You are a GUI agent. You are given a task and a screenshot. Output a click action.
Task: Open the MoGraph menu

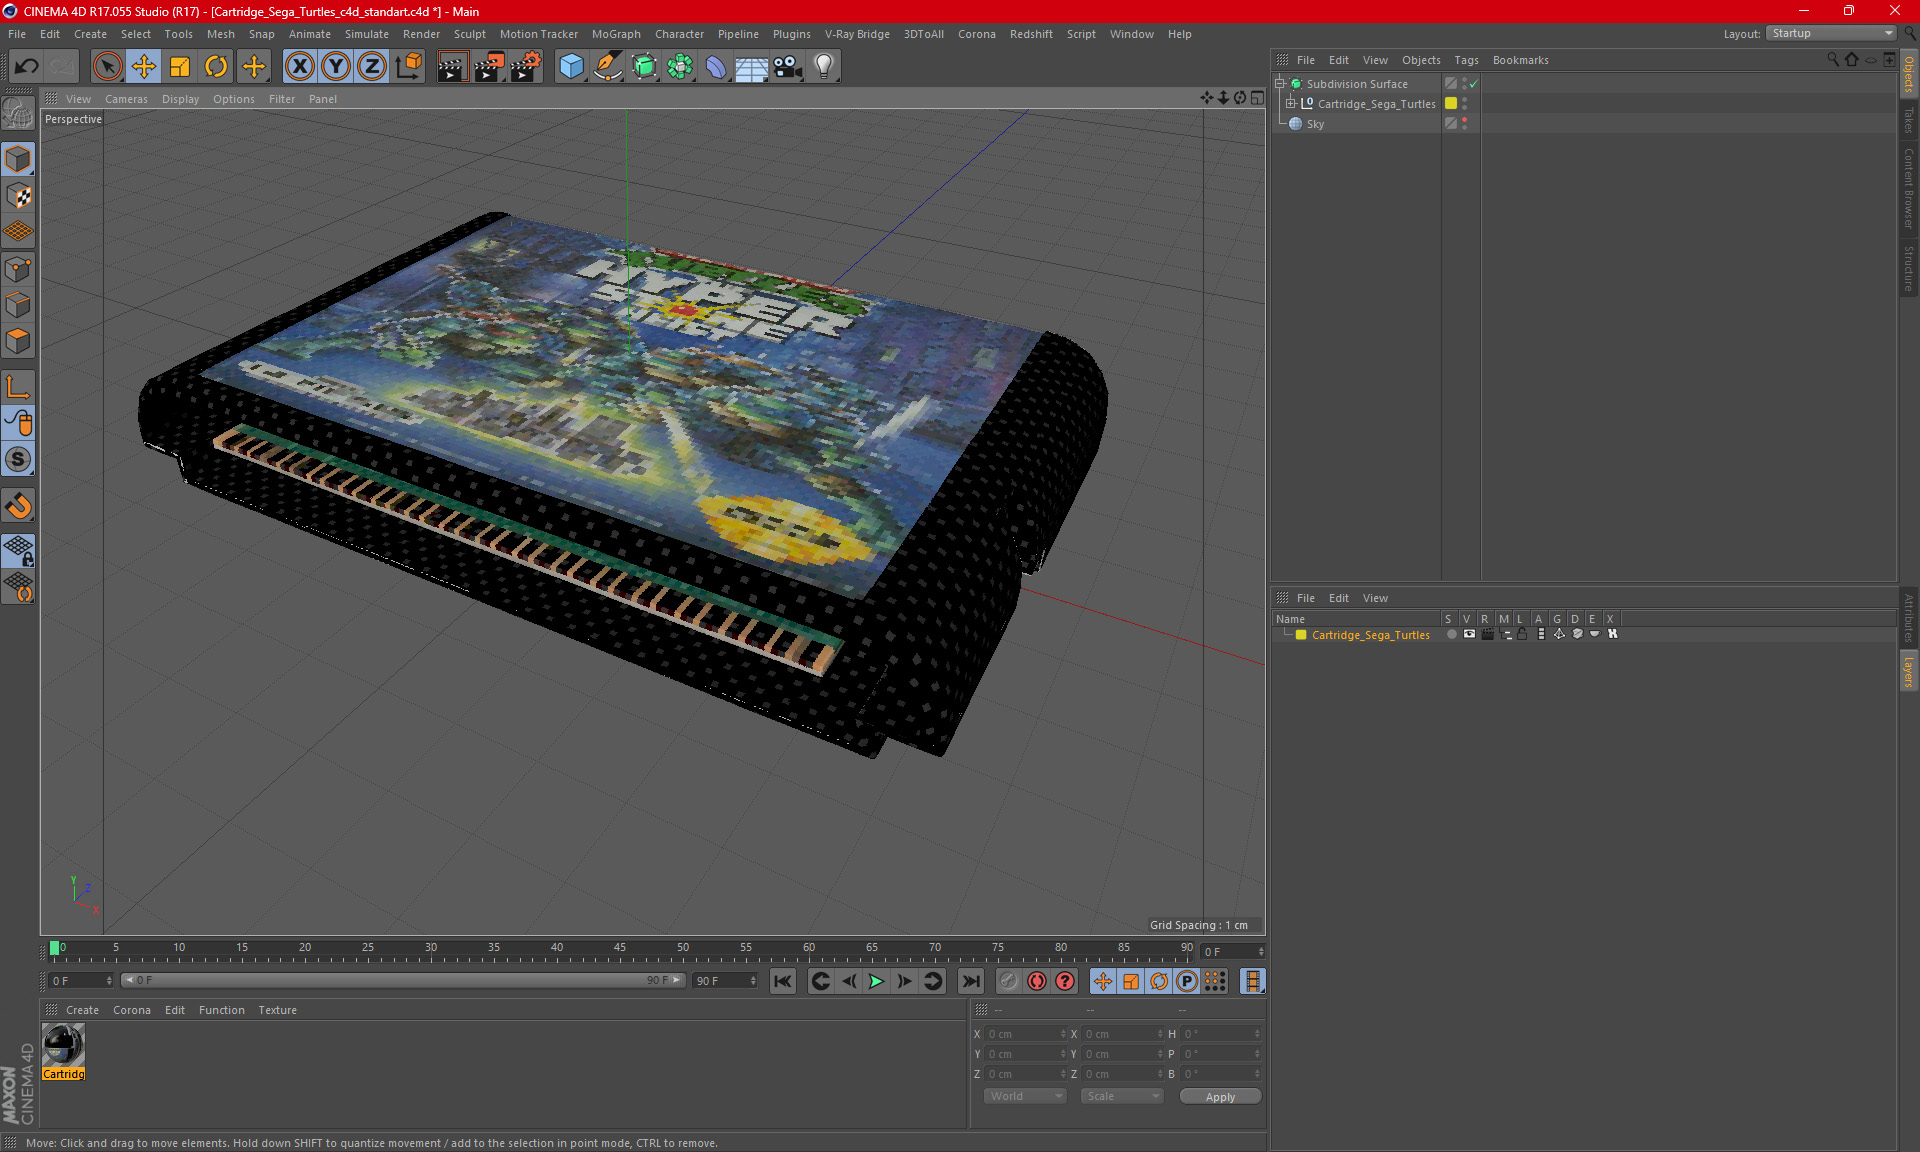pyautogui.click(x=615, y=34)
